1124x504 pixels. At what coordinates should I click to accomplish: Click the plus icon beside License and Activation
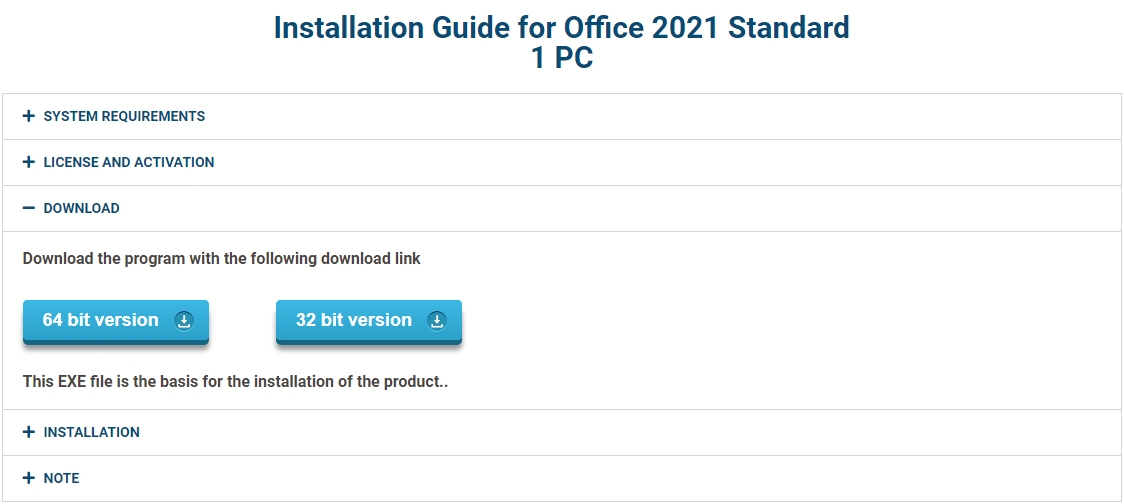[x=29, y=162]
